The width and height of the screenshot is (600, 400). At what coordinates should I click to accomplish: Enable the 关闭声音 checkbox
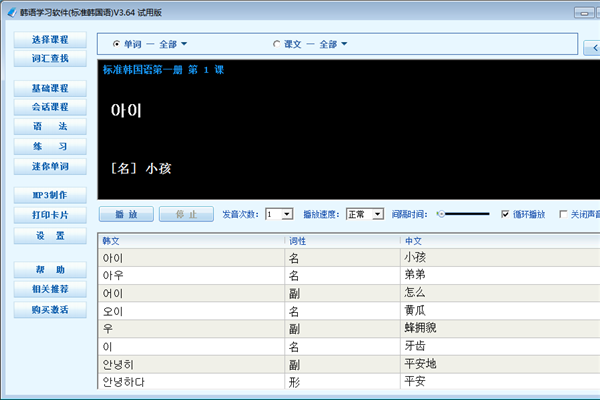563,214
